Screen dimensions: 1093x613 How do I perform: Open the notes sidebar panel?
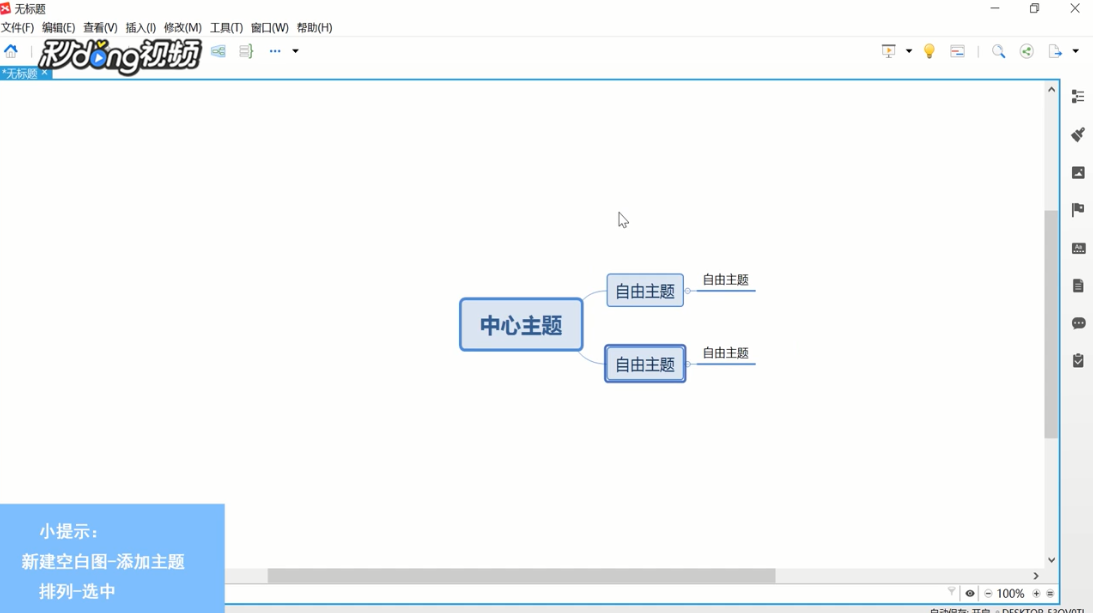click(1078, 285)
